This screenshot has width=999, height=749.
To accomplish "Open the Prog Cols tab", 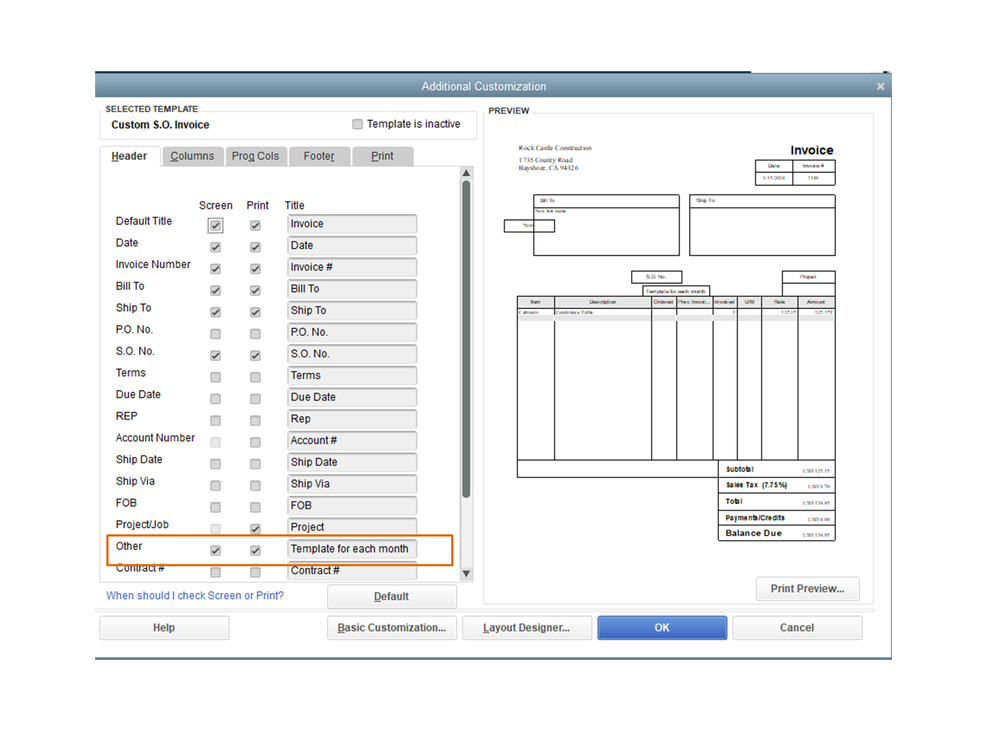I will tap(255, 156).
